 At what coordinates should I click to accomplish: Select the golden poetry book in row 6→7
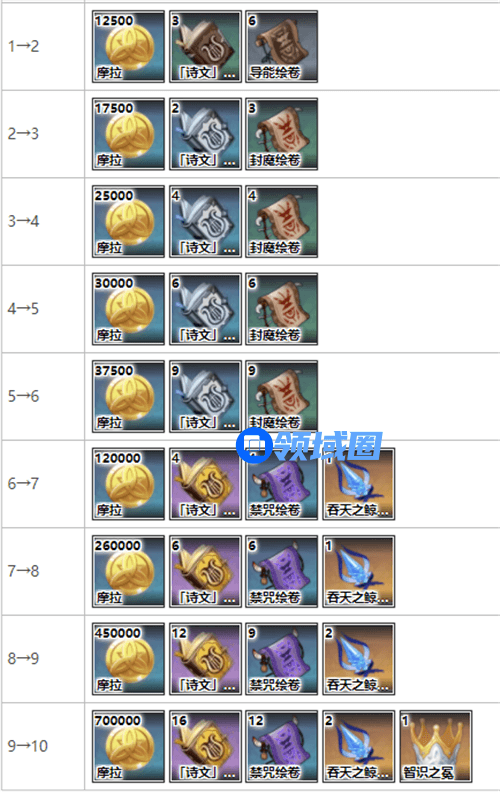point(205,483)
